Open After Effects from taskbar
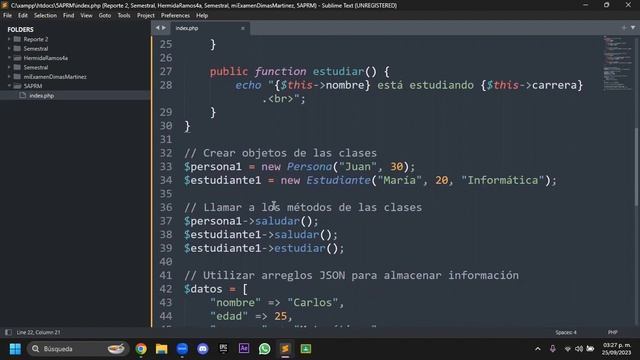This screenshot has width=640, height=360. pyautogui.click(x=244, y=349)
